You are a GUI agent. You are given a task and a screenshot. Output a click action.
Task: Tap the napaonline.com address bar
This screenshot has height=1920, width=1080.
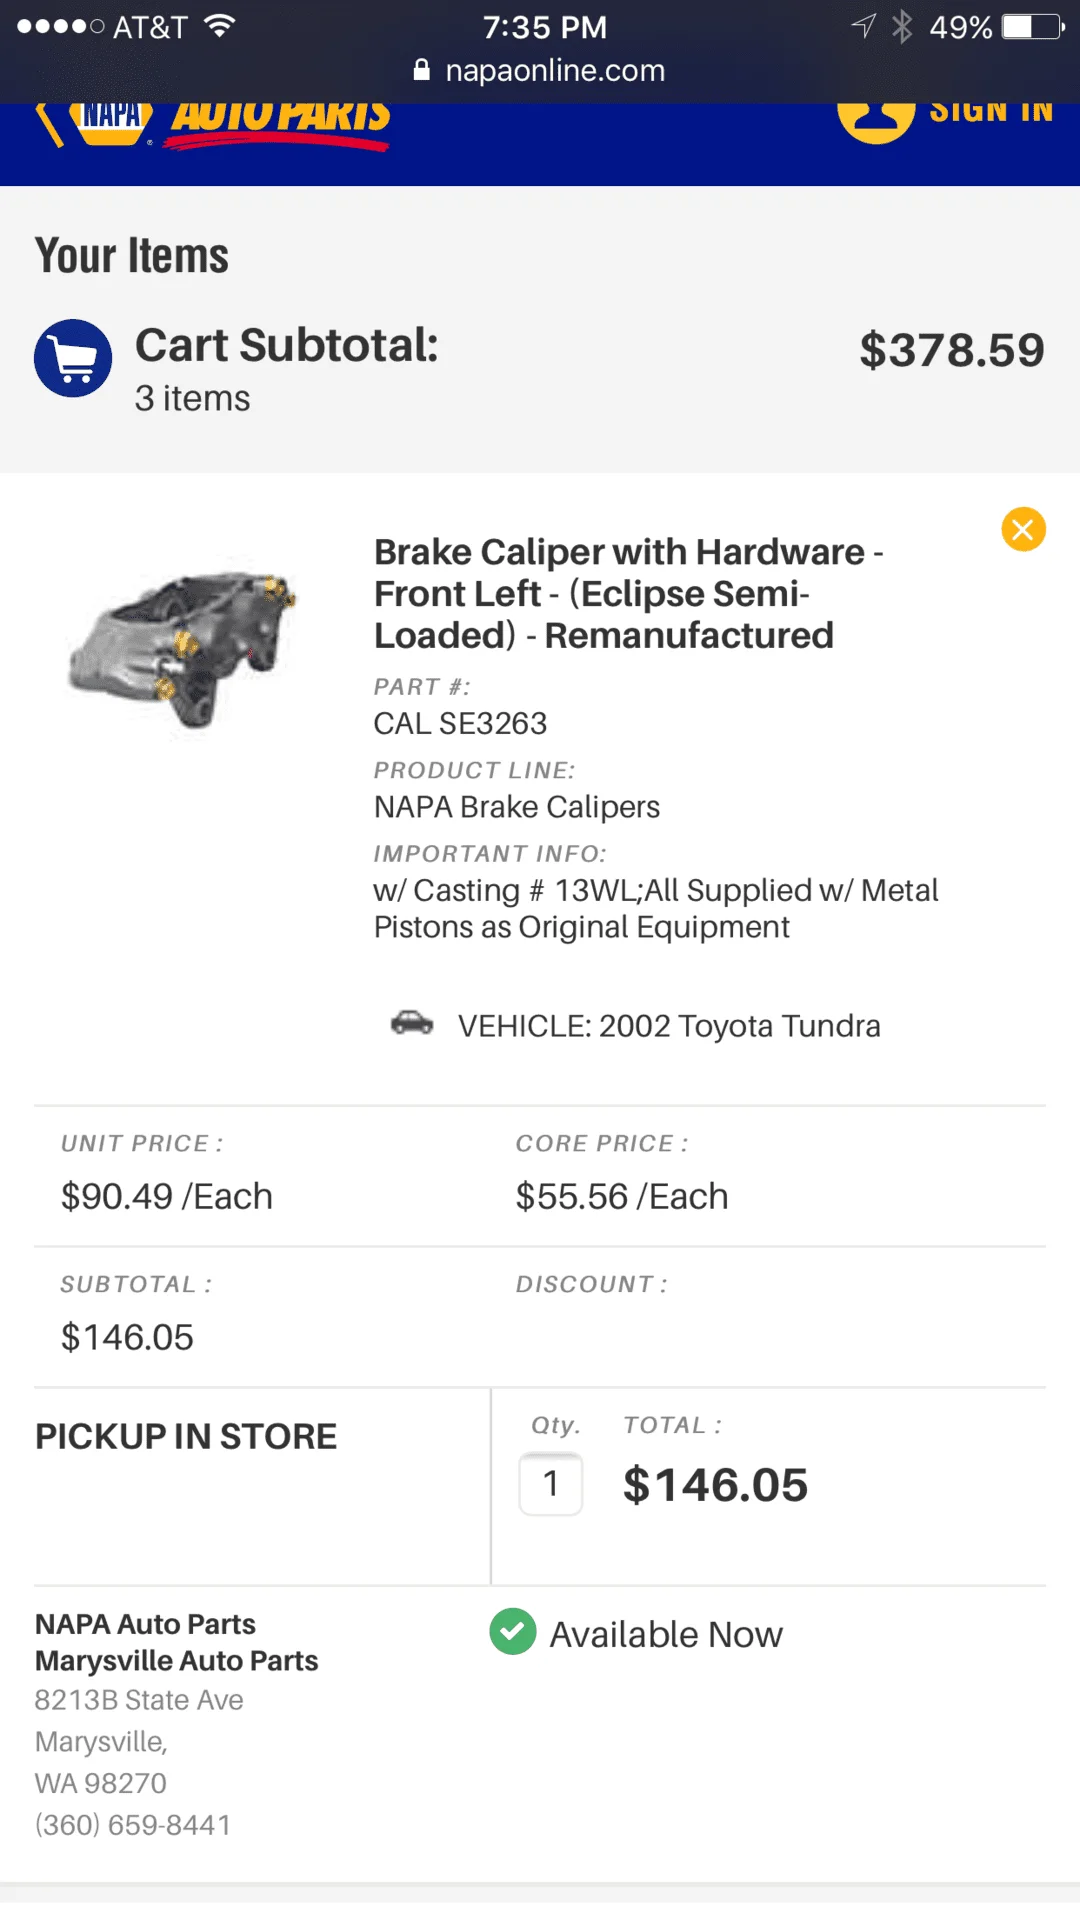pyautogui.click(x=554, y=71)
